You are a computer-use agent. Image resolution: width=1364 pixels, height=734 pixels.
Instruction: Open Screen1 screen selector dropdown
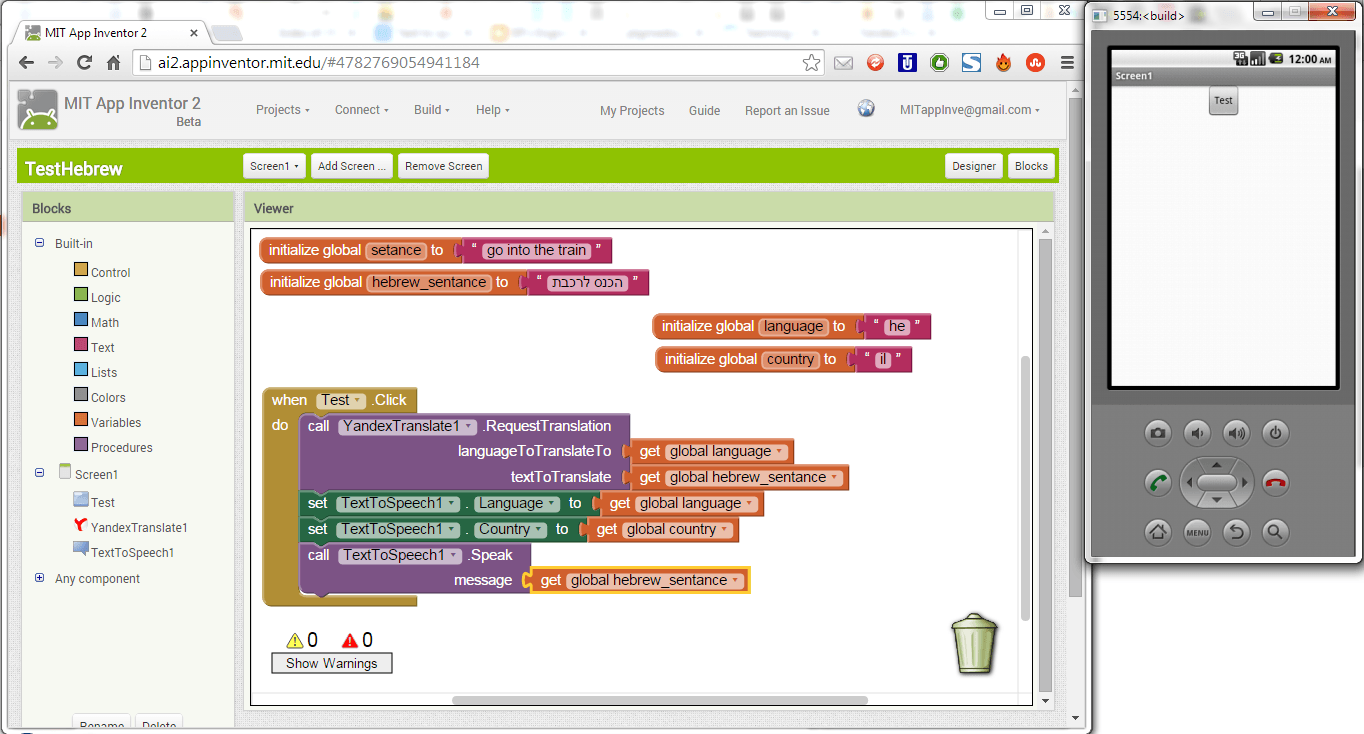pyautogui.click(x=274, y=166)
